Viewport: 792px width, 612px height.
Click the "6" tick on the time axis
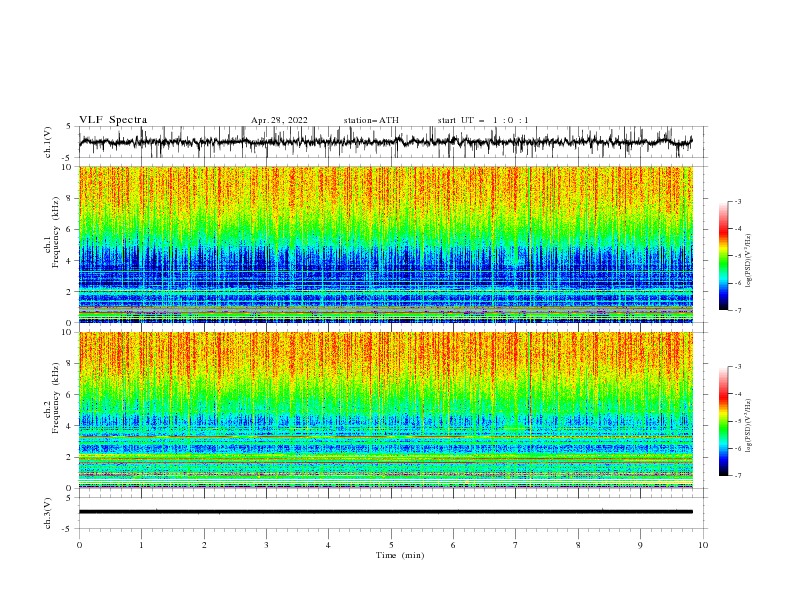pos(453,545)
